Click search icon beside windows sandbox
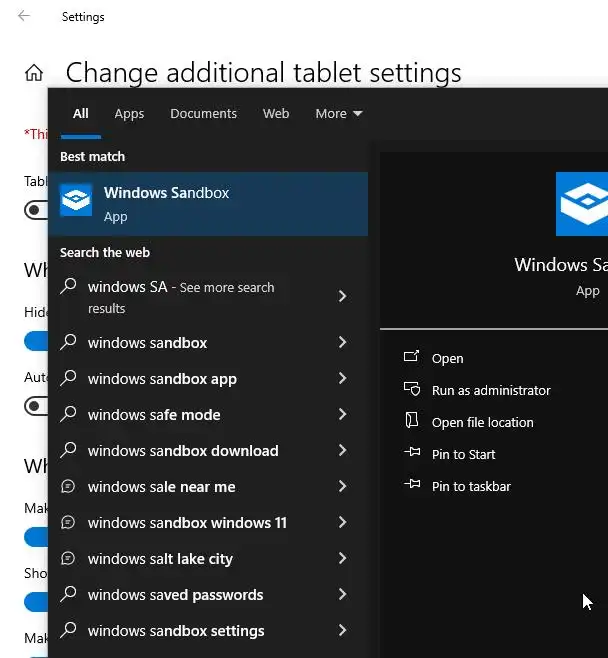The height and width of the screenshot is (658, 608). click(68, 342)
